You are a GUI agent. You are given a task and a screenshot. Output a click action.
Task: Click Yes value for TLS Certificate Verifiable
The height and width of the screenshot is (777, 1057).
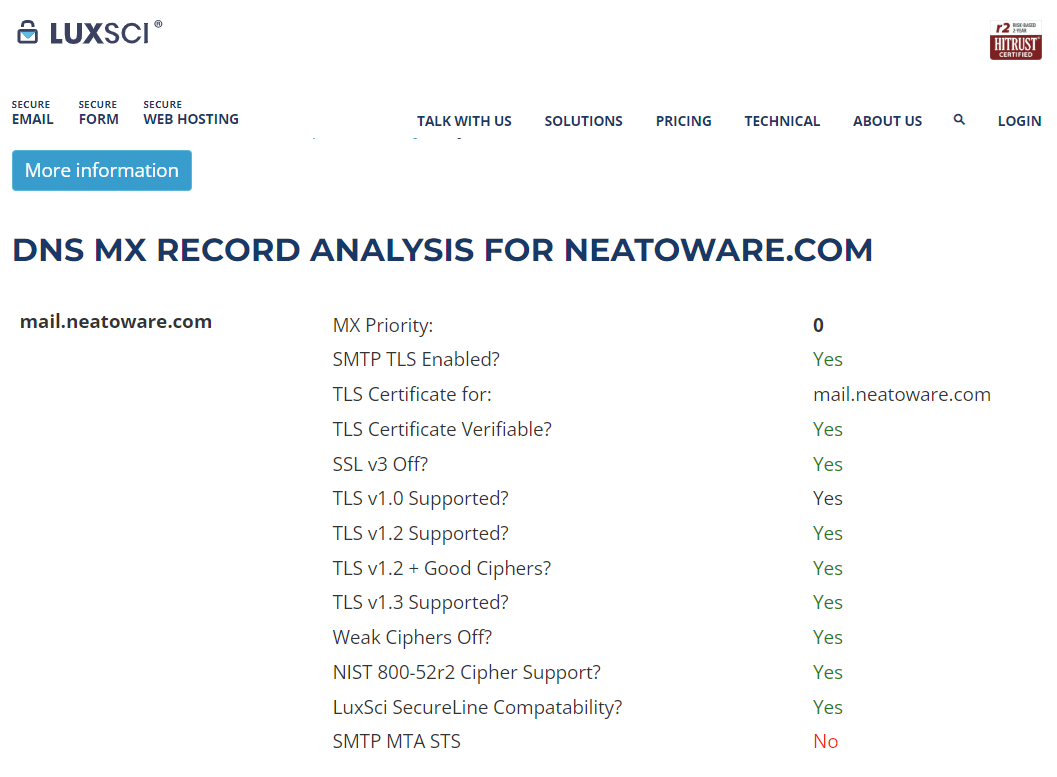pos(827,429)
